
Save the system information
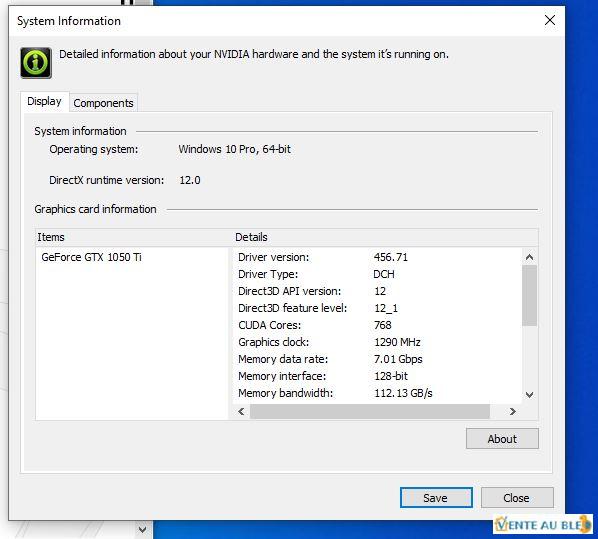[x=436, y=497]
